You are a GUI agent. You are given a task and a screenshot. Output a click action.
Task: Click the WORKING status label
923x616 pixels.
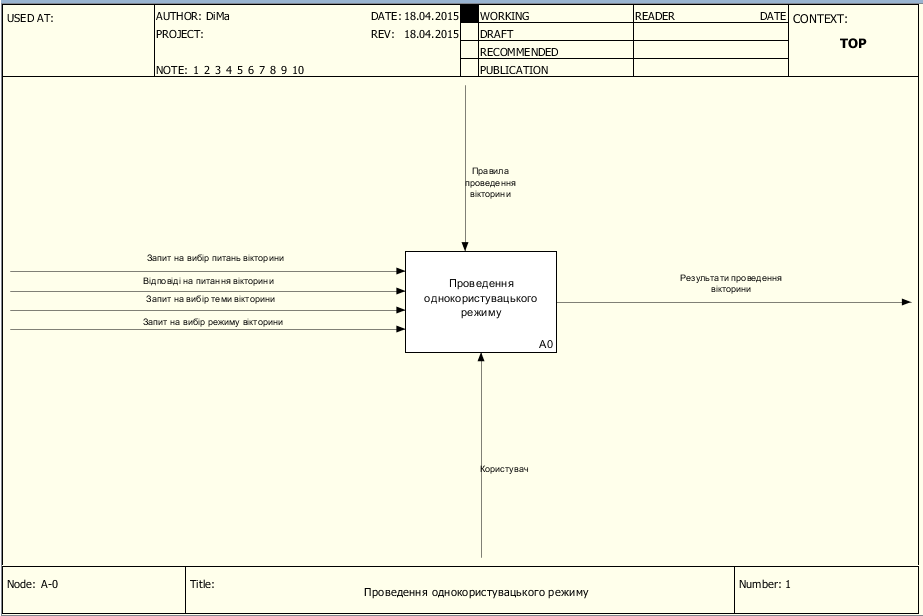[x=504, y=16]
